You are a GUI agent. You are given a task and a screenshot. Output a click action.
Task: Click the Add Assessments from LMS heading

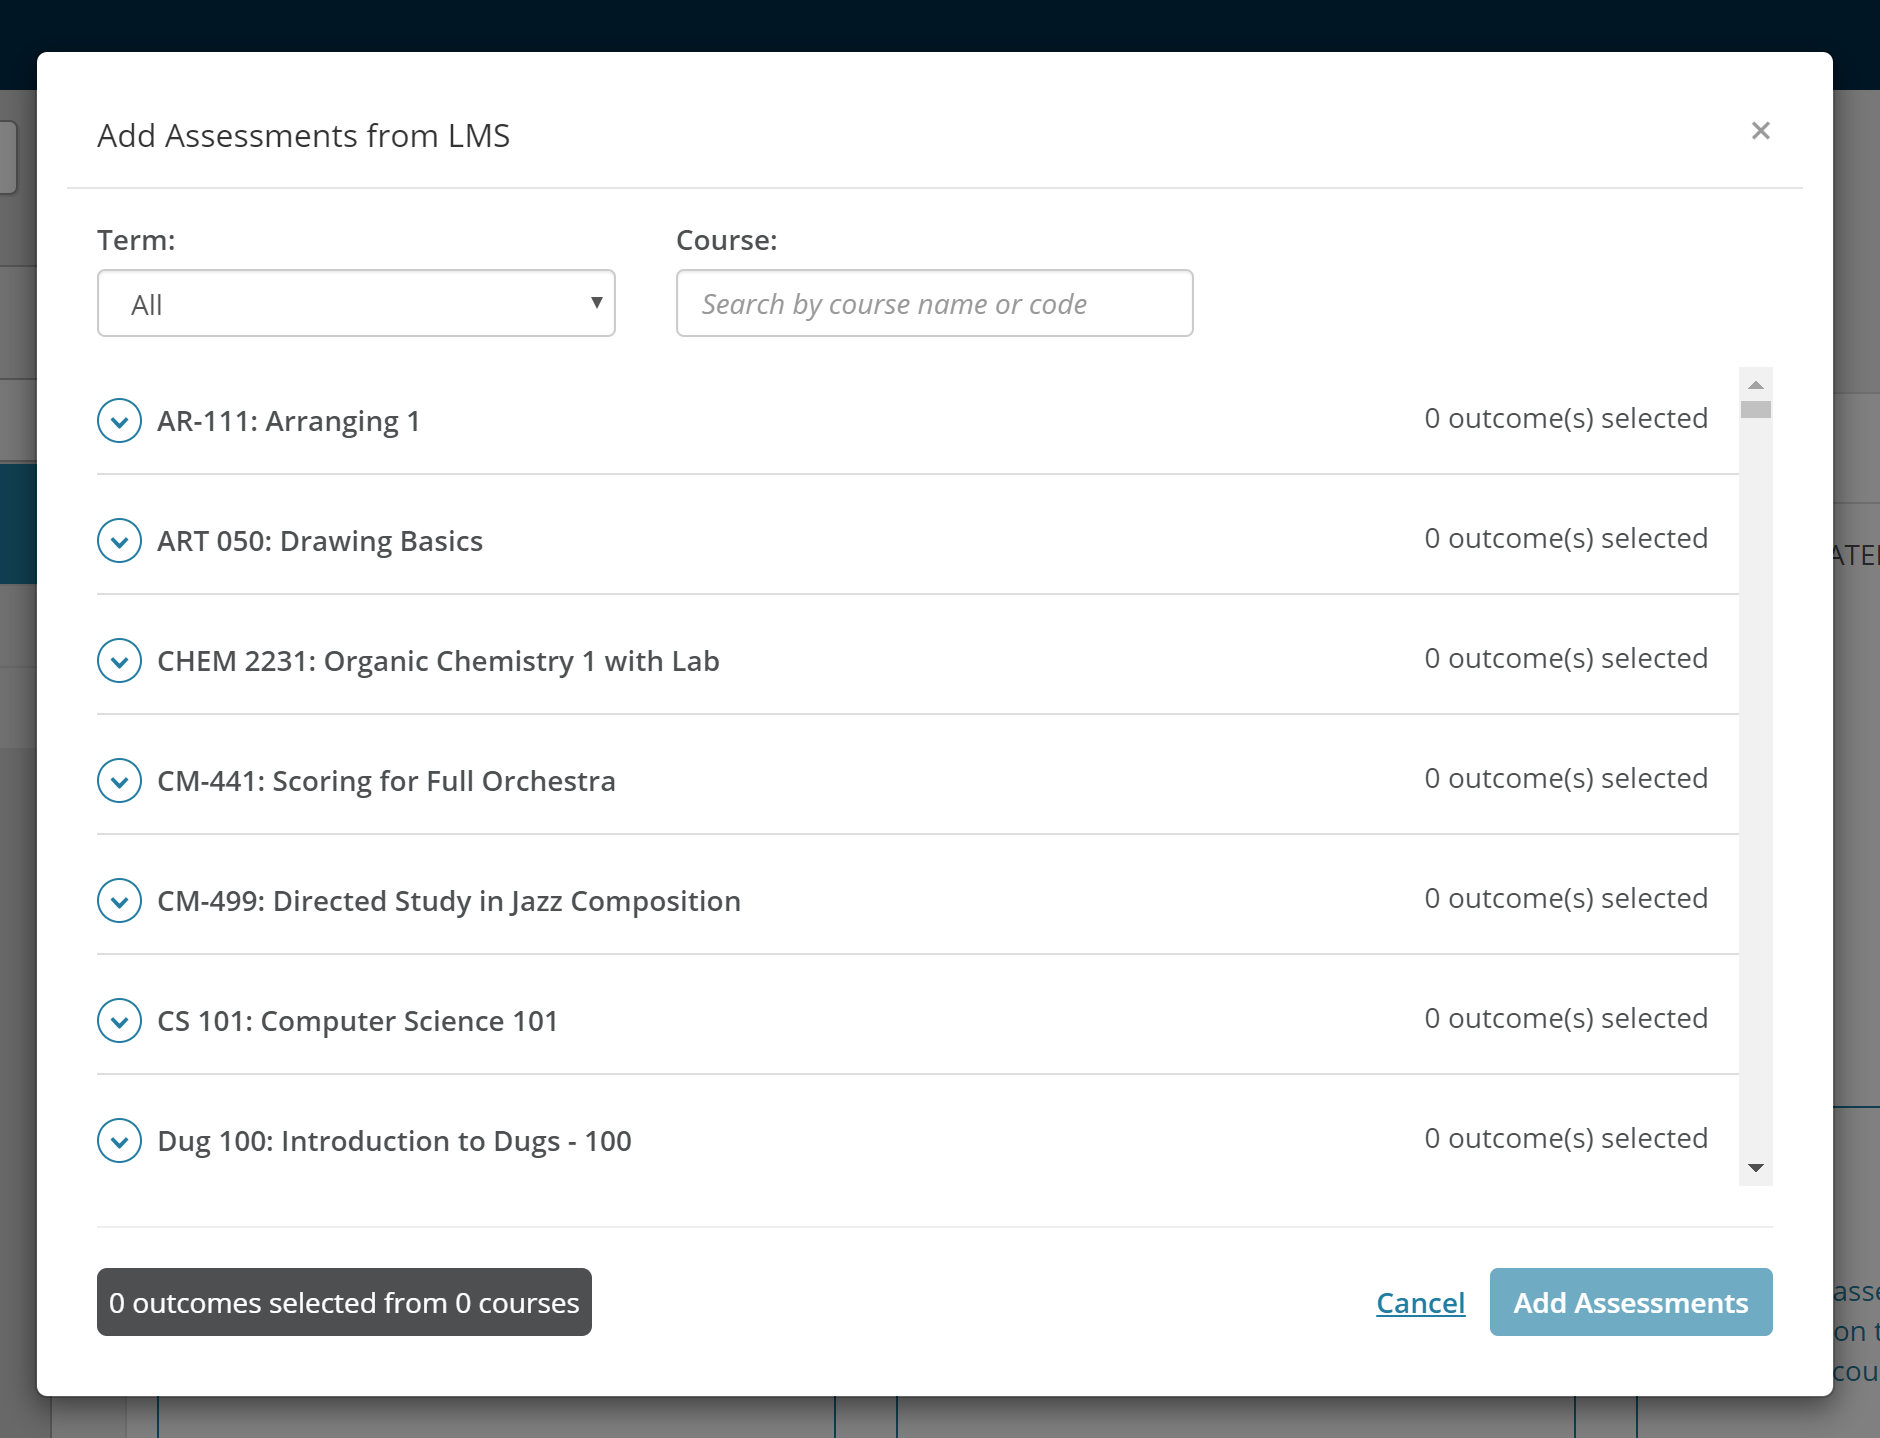click(303, 135)
